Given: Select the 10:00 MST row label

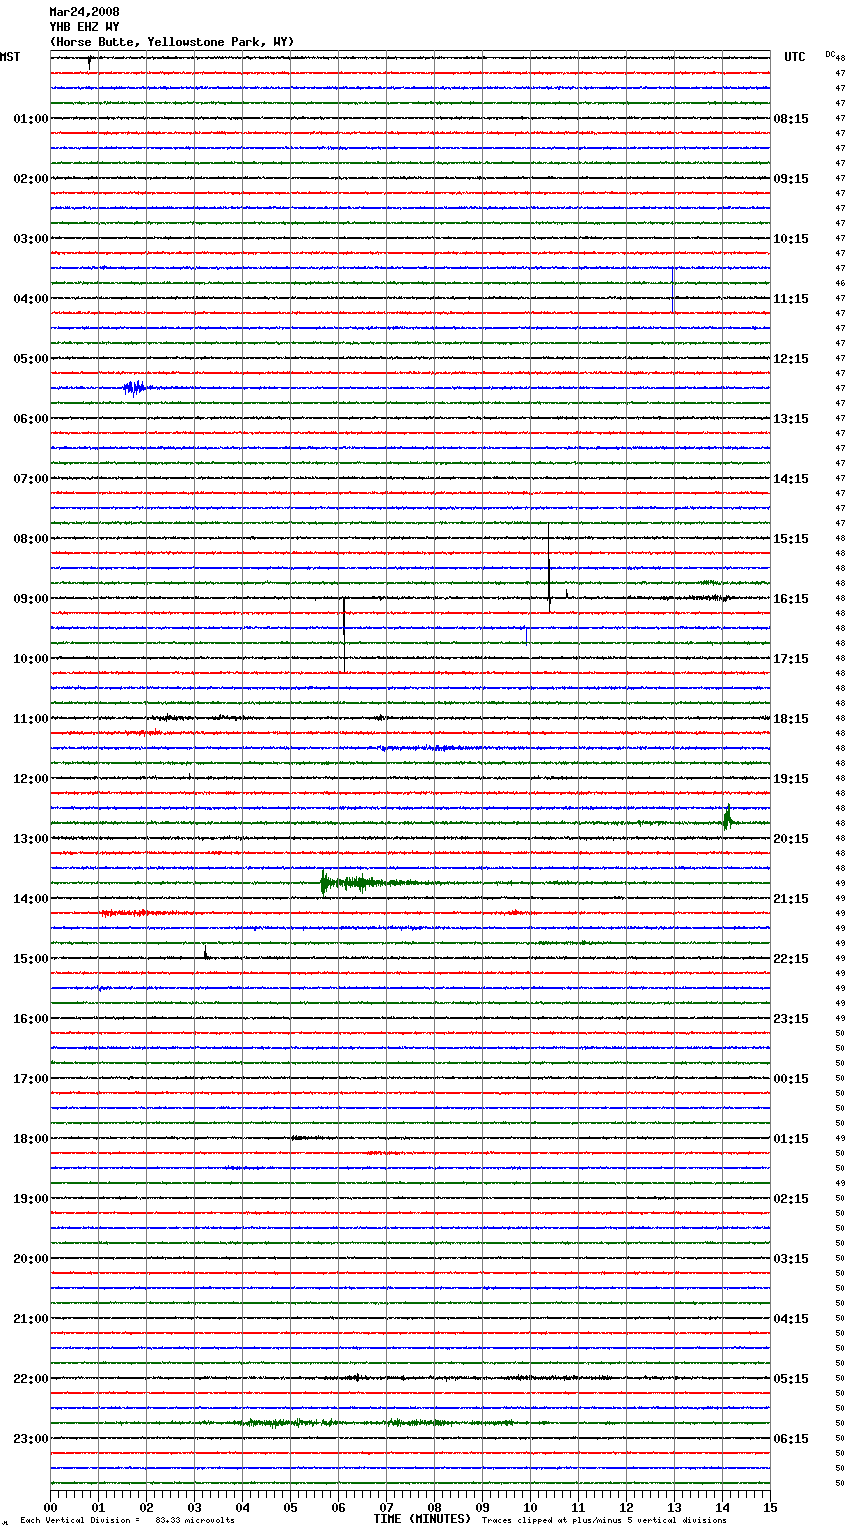Looking at the screenshot, I should 31,659.
